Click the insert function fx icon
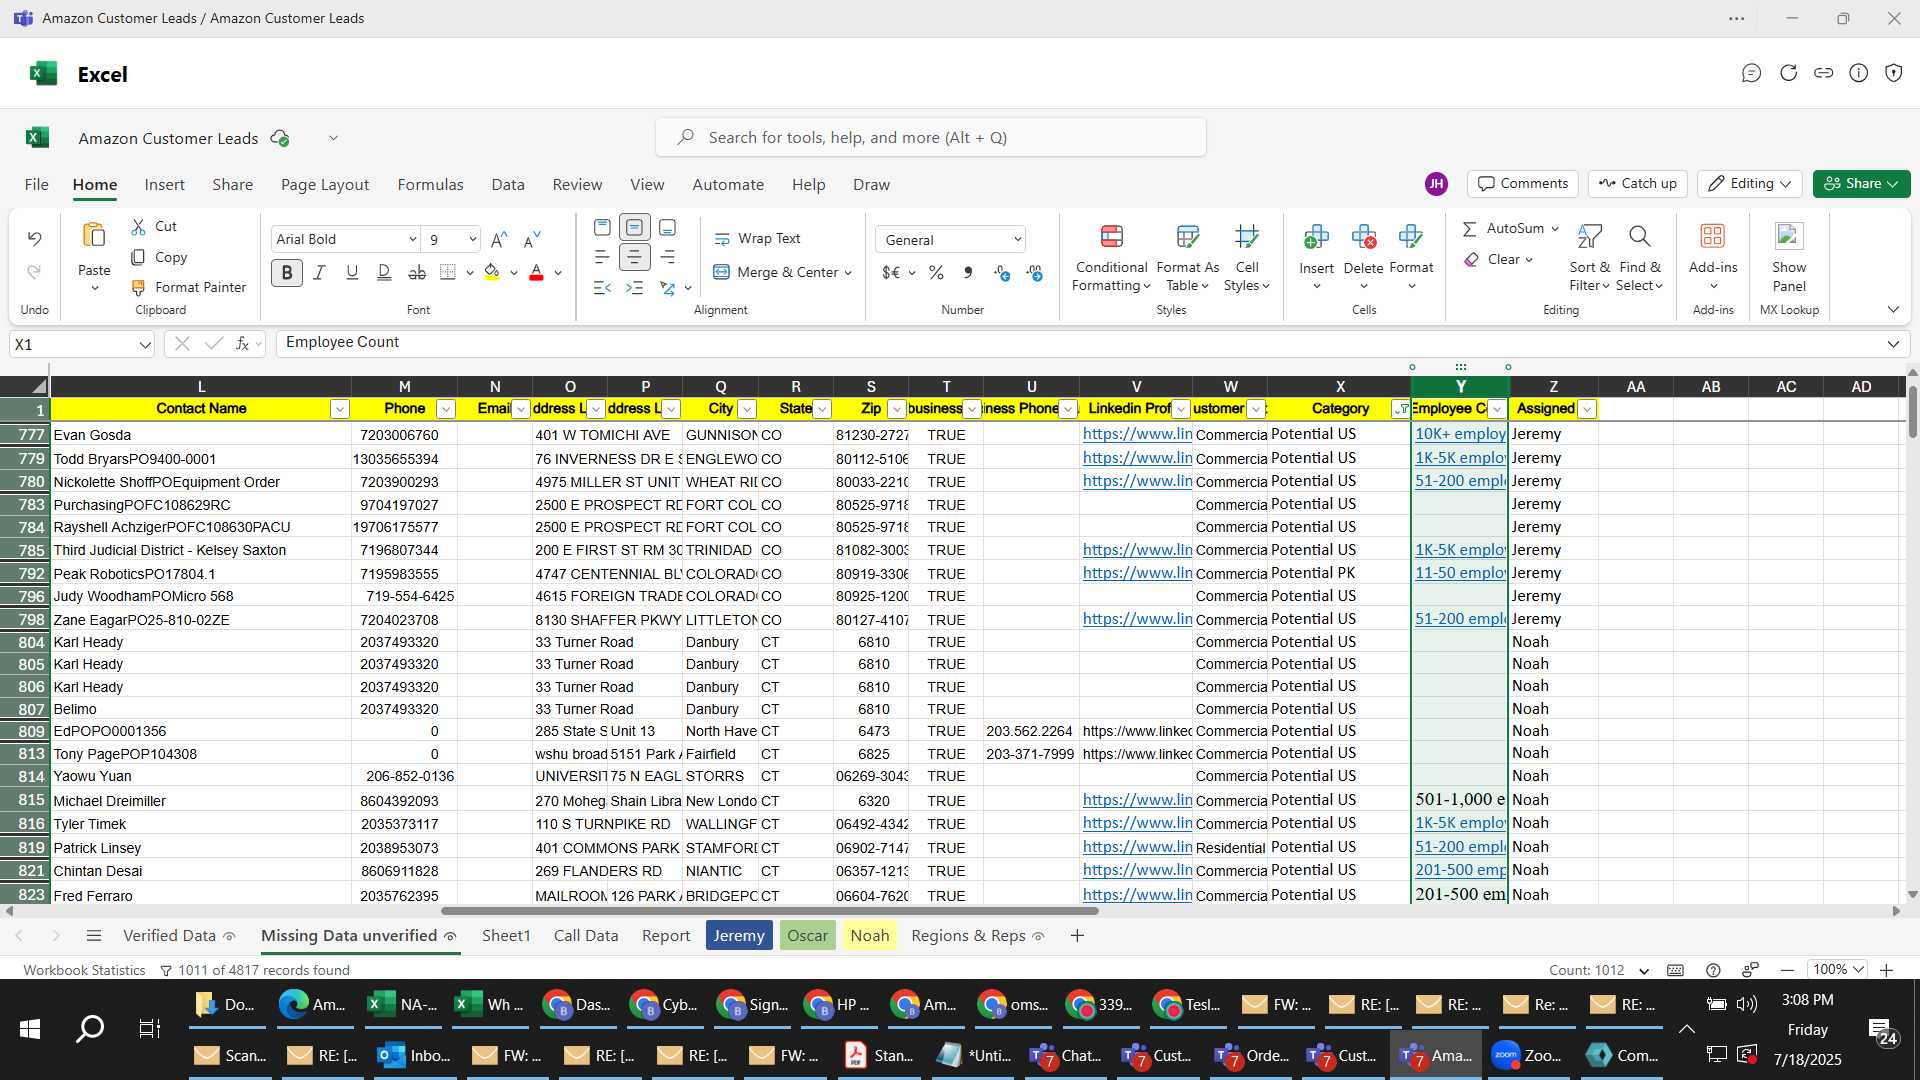The width and height of the screenshot is (1920, 1080). pyautogui.click(x=242, y=343)
